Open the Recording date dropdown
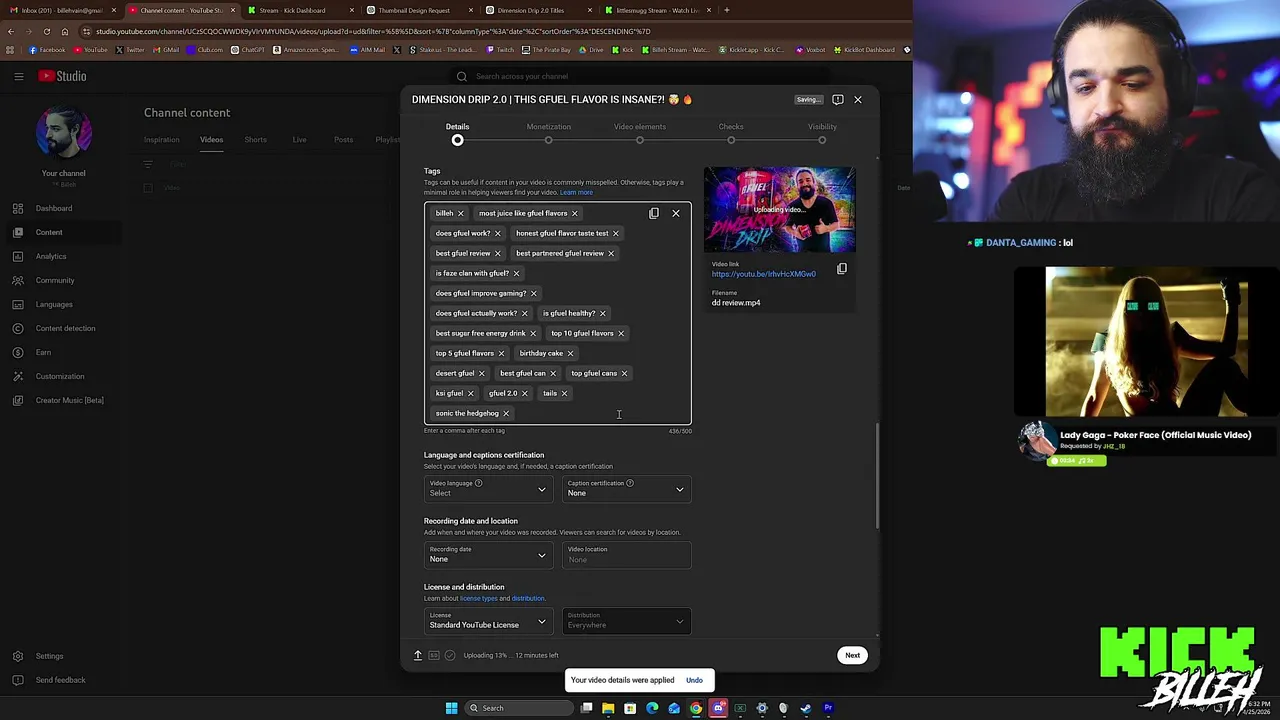Image resolution: width=1280 pixels, height=720 pixels. [487, 554]
